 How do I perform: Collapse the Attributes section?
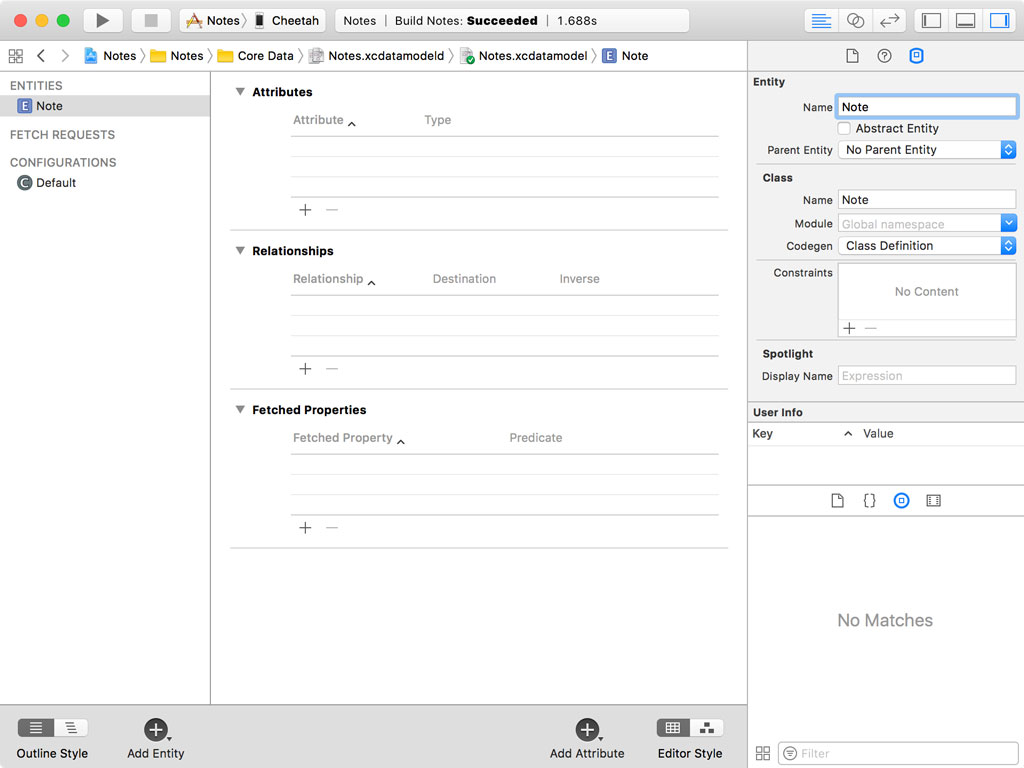tap(240, 92)
